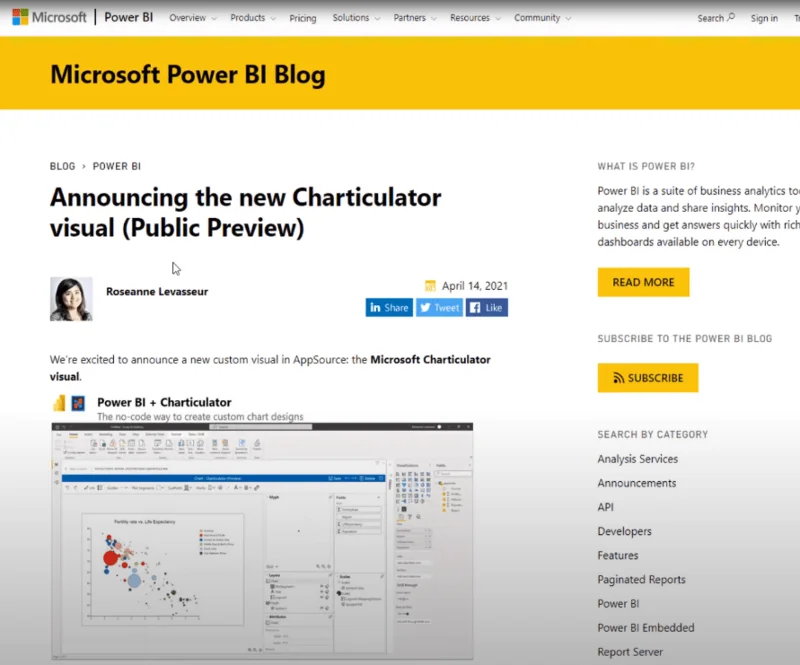
Task: Click the BLOG breadcrumb link
Action: point(62,166)
